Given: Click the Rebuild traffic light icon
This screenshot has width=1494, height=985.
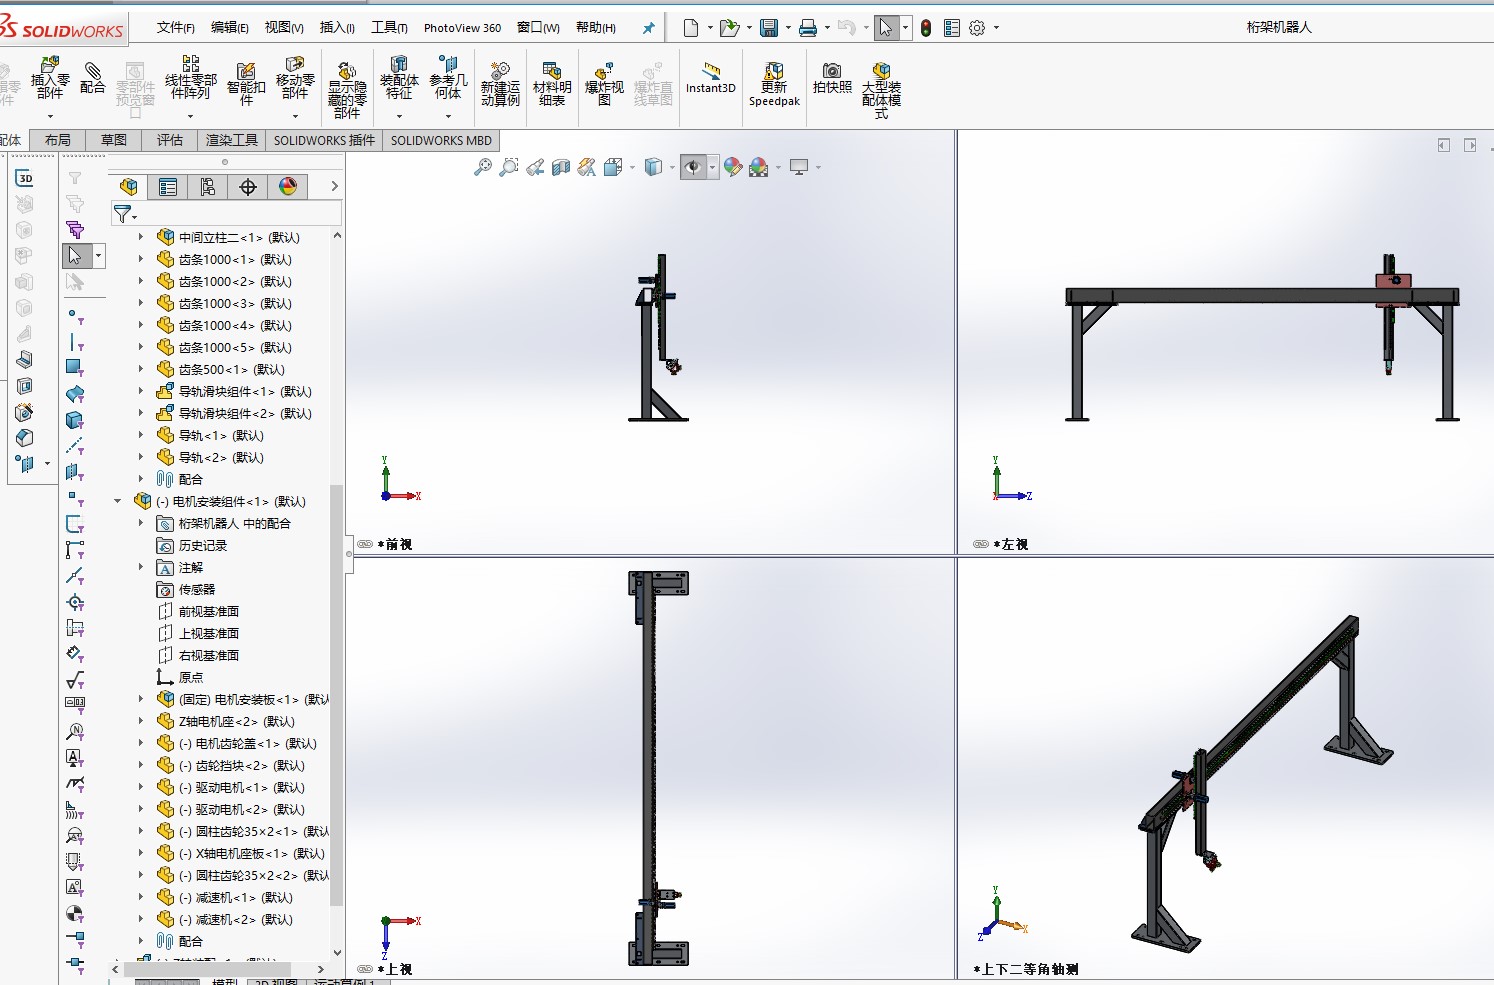Looking at the screenshot, I should pyautogui.click(x=926, y=28).
